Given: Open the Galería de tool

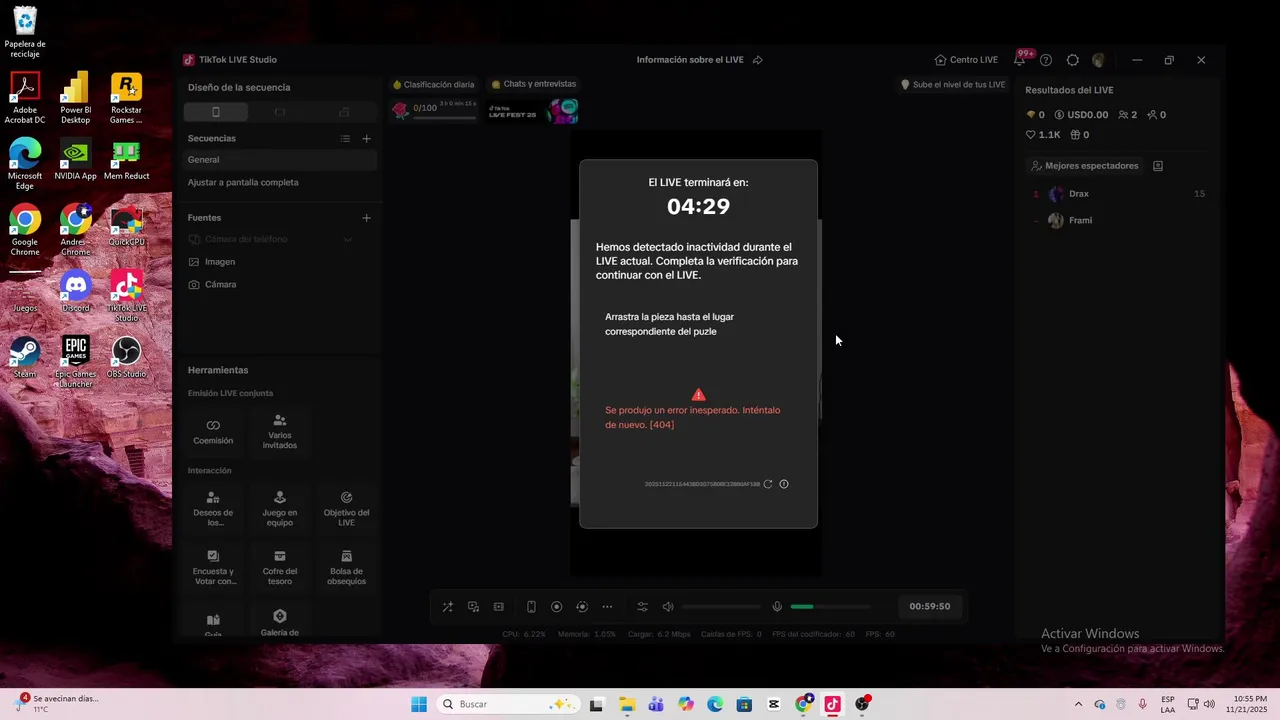Looking at the screenshot, I should [280, 622].
